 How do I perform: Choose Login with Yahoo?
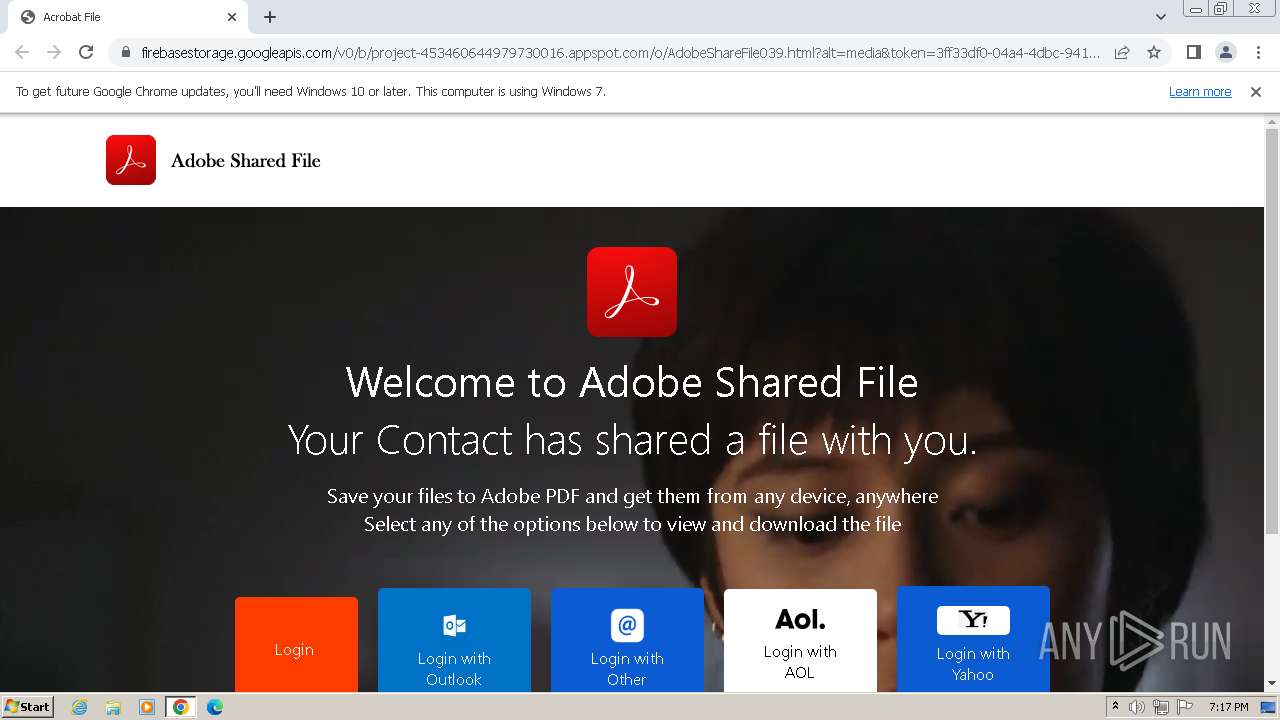973,640
